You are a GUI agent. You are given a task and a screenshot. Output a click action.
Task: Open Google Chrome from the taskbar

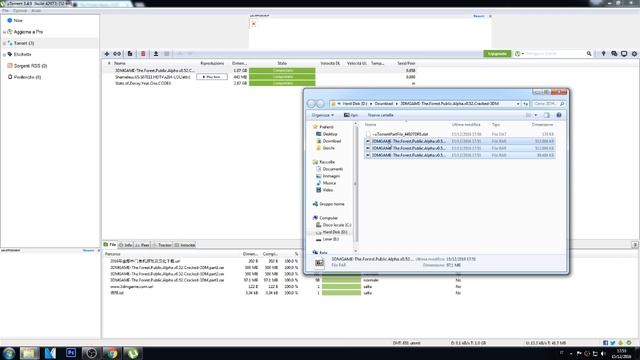[x=112, y=353]
